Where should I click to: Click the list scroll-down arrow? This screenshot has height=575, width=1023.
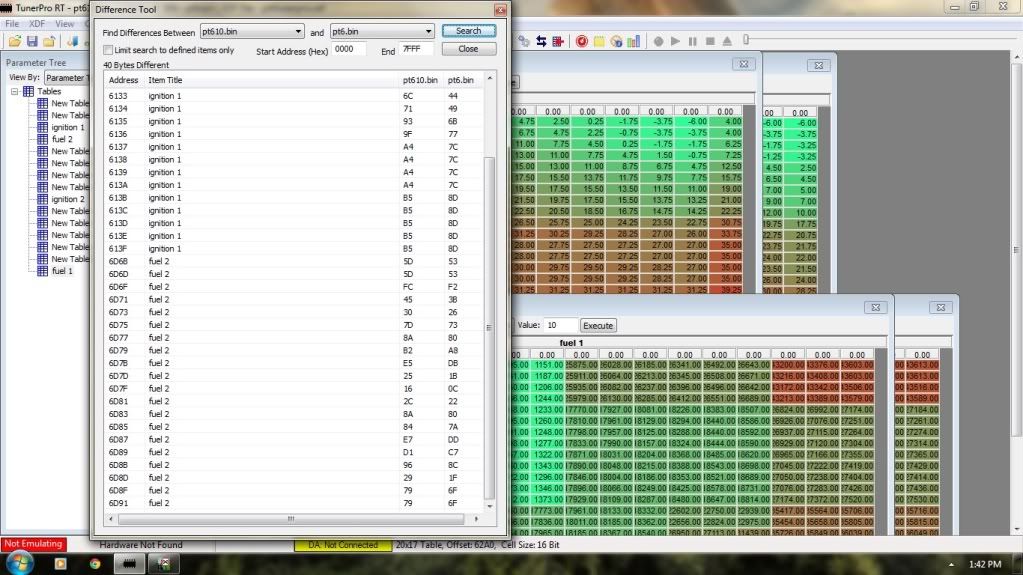click(489, 506)
